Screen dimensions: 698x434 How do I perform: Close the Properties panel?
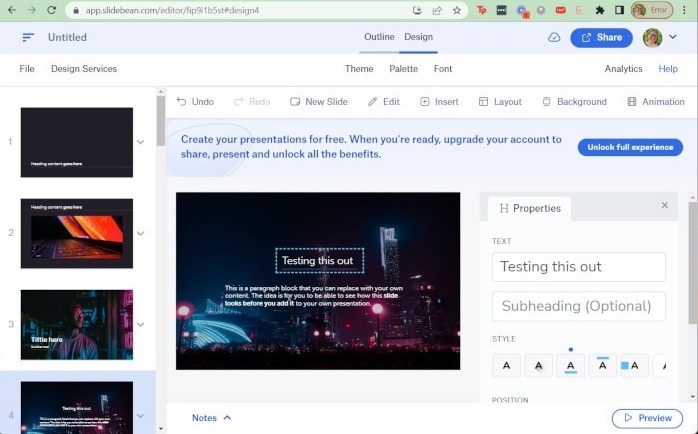(665, 205)
